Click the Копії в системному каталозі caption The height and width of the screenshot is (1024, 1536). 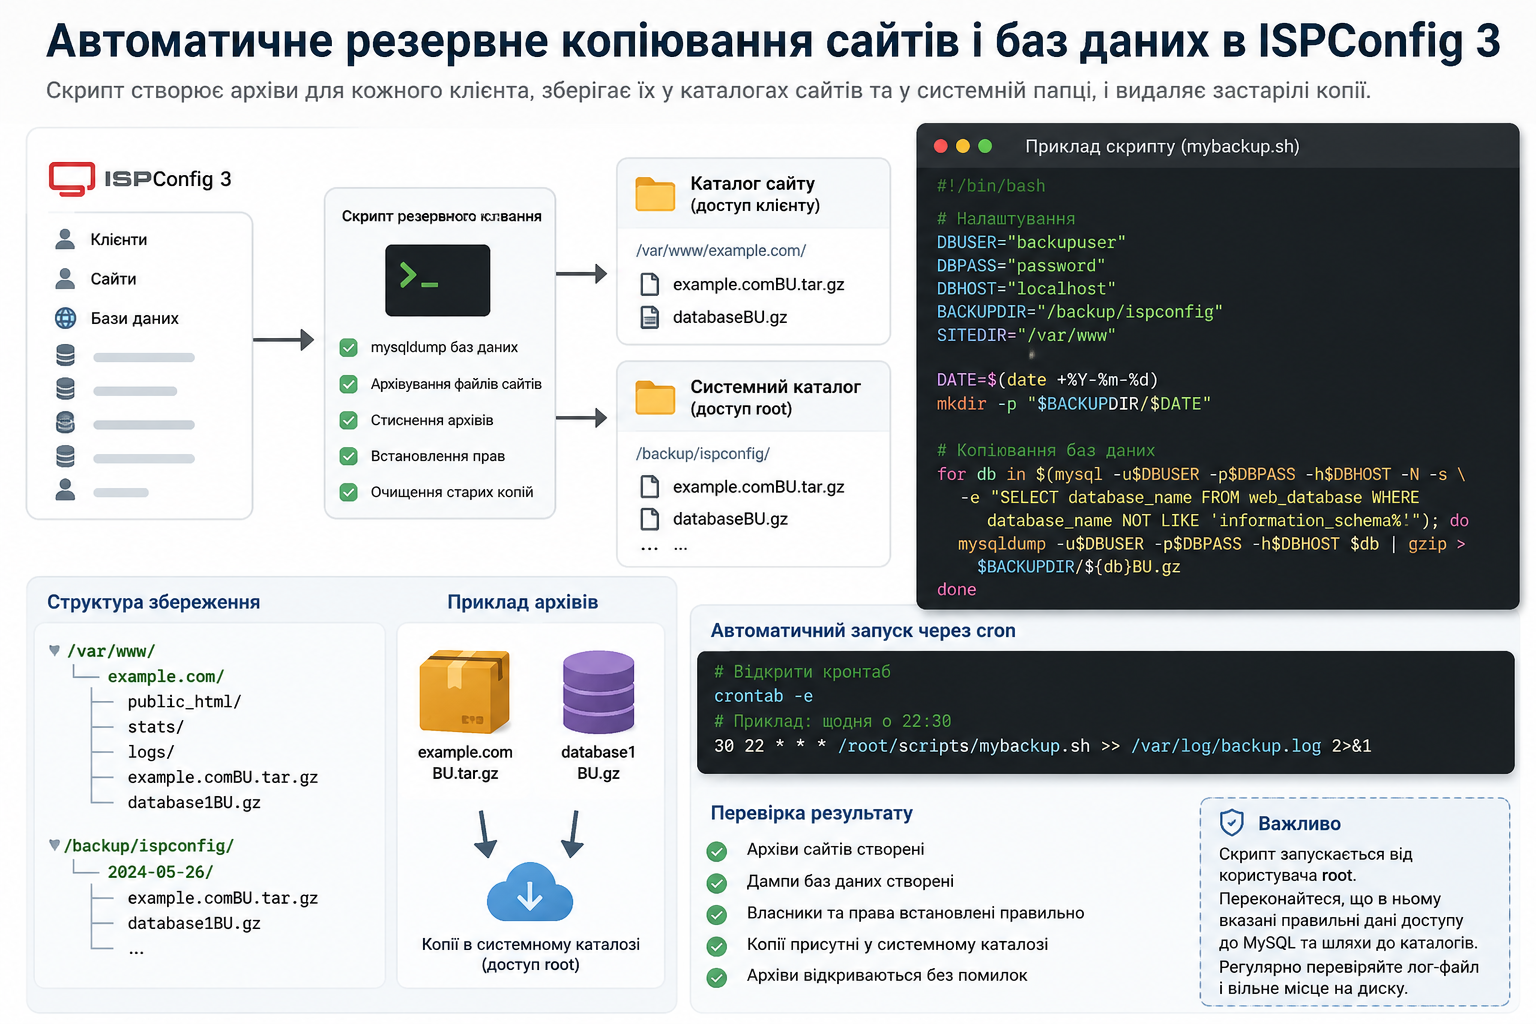point(530,954)
